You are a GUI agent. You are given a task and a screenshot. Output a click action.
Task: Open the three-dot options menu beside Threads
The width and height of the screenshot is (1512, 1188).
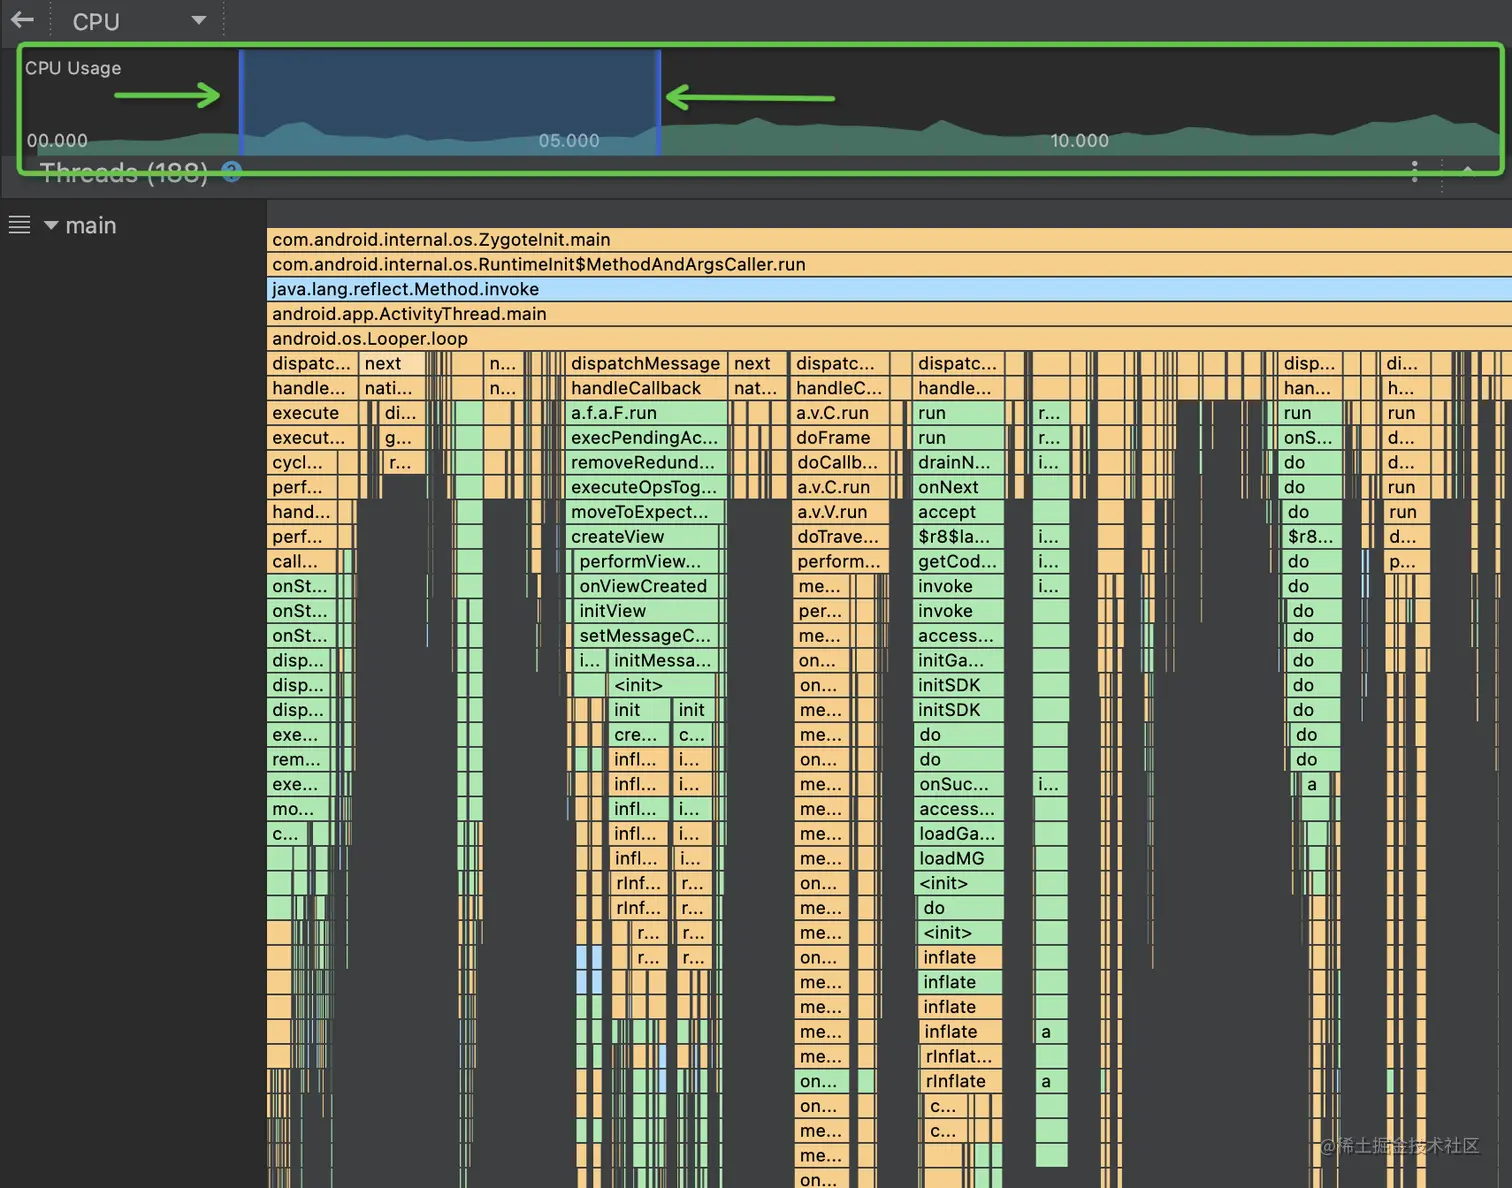click(x=1414, y=171)
